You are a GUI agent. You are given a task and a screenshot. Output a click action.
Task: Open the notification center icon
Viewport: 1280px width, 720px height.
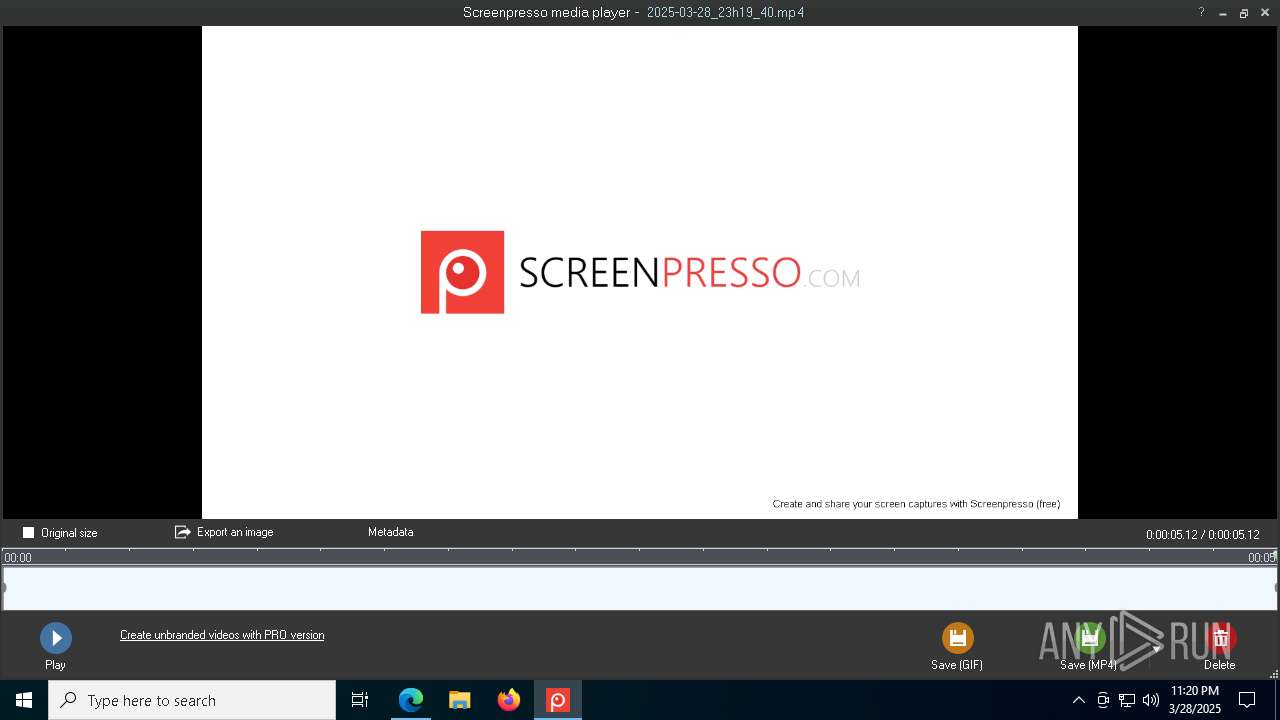point(1247,700)
